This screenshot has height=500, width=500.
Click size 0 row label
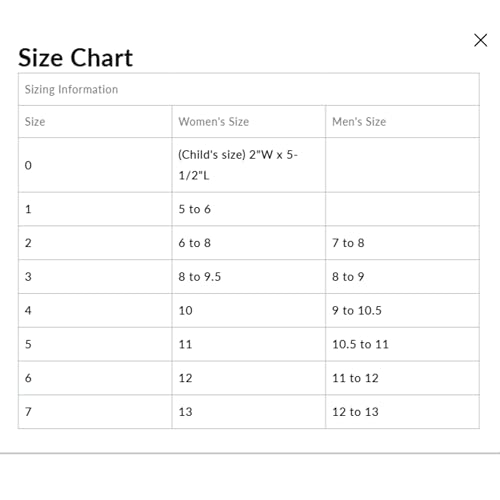[95, 165]
